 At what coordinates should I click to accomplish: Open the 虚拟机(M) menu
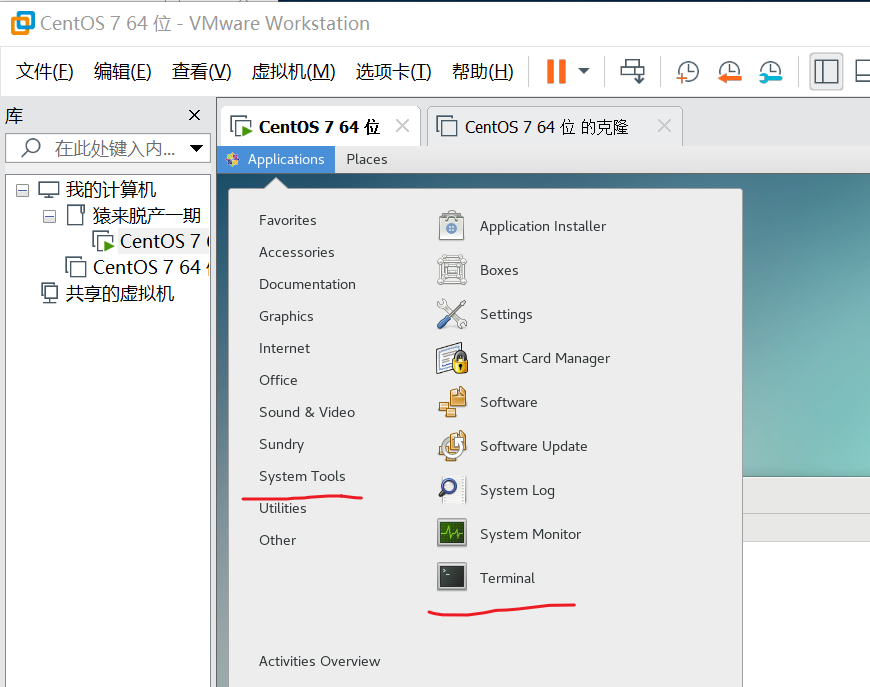click(x=293, y=71)
